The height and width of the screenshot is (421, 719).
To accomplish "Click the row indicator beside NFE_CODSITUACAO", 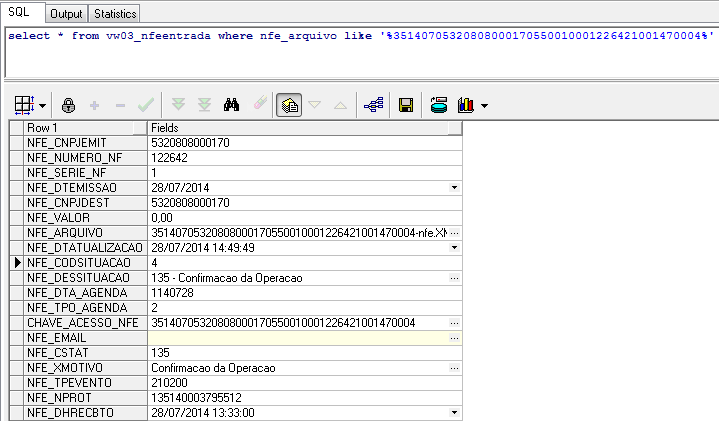I will pyautogui.click(x=17, y=263).
